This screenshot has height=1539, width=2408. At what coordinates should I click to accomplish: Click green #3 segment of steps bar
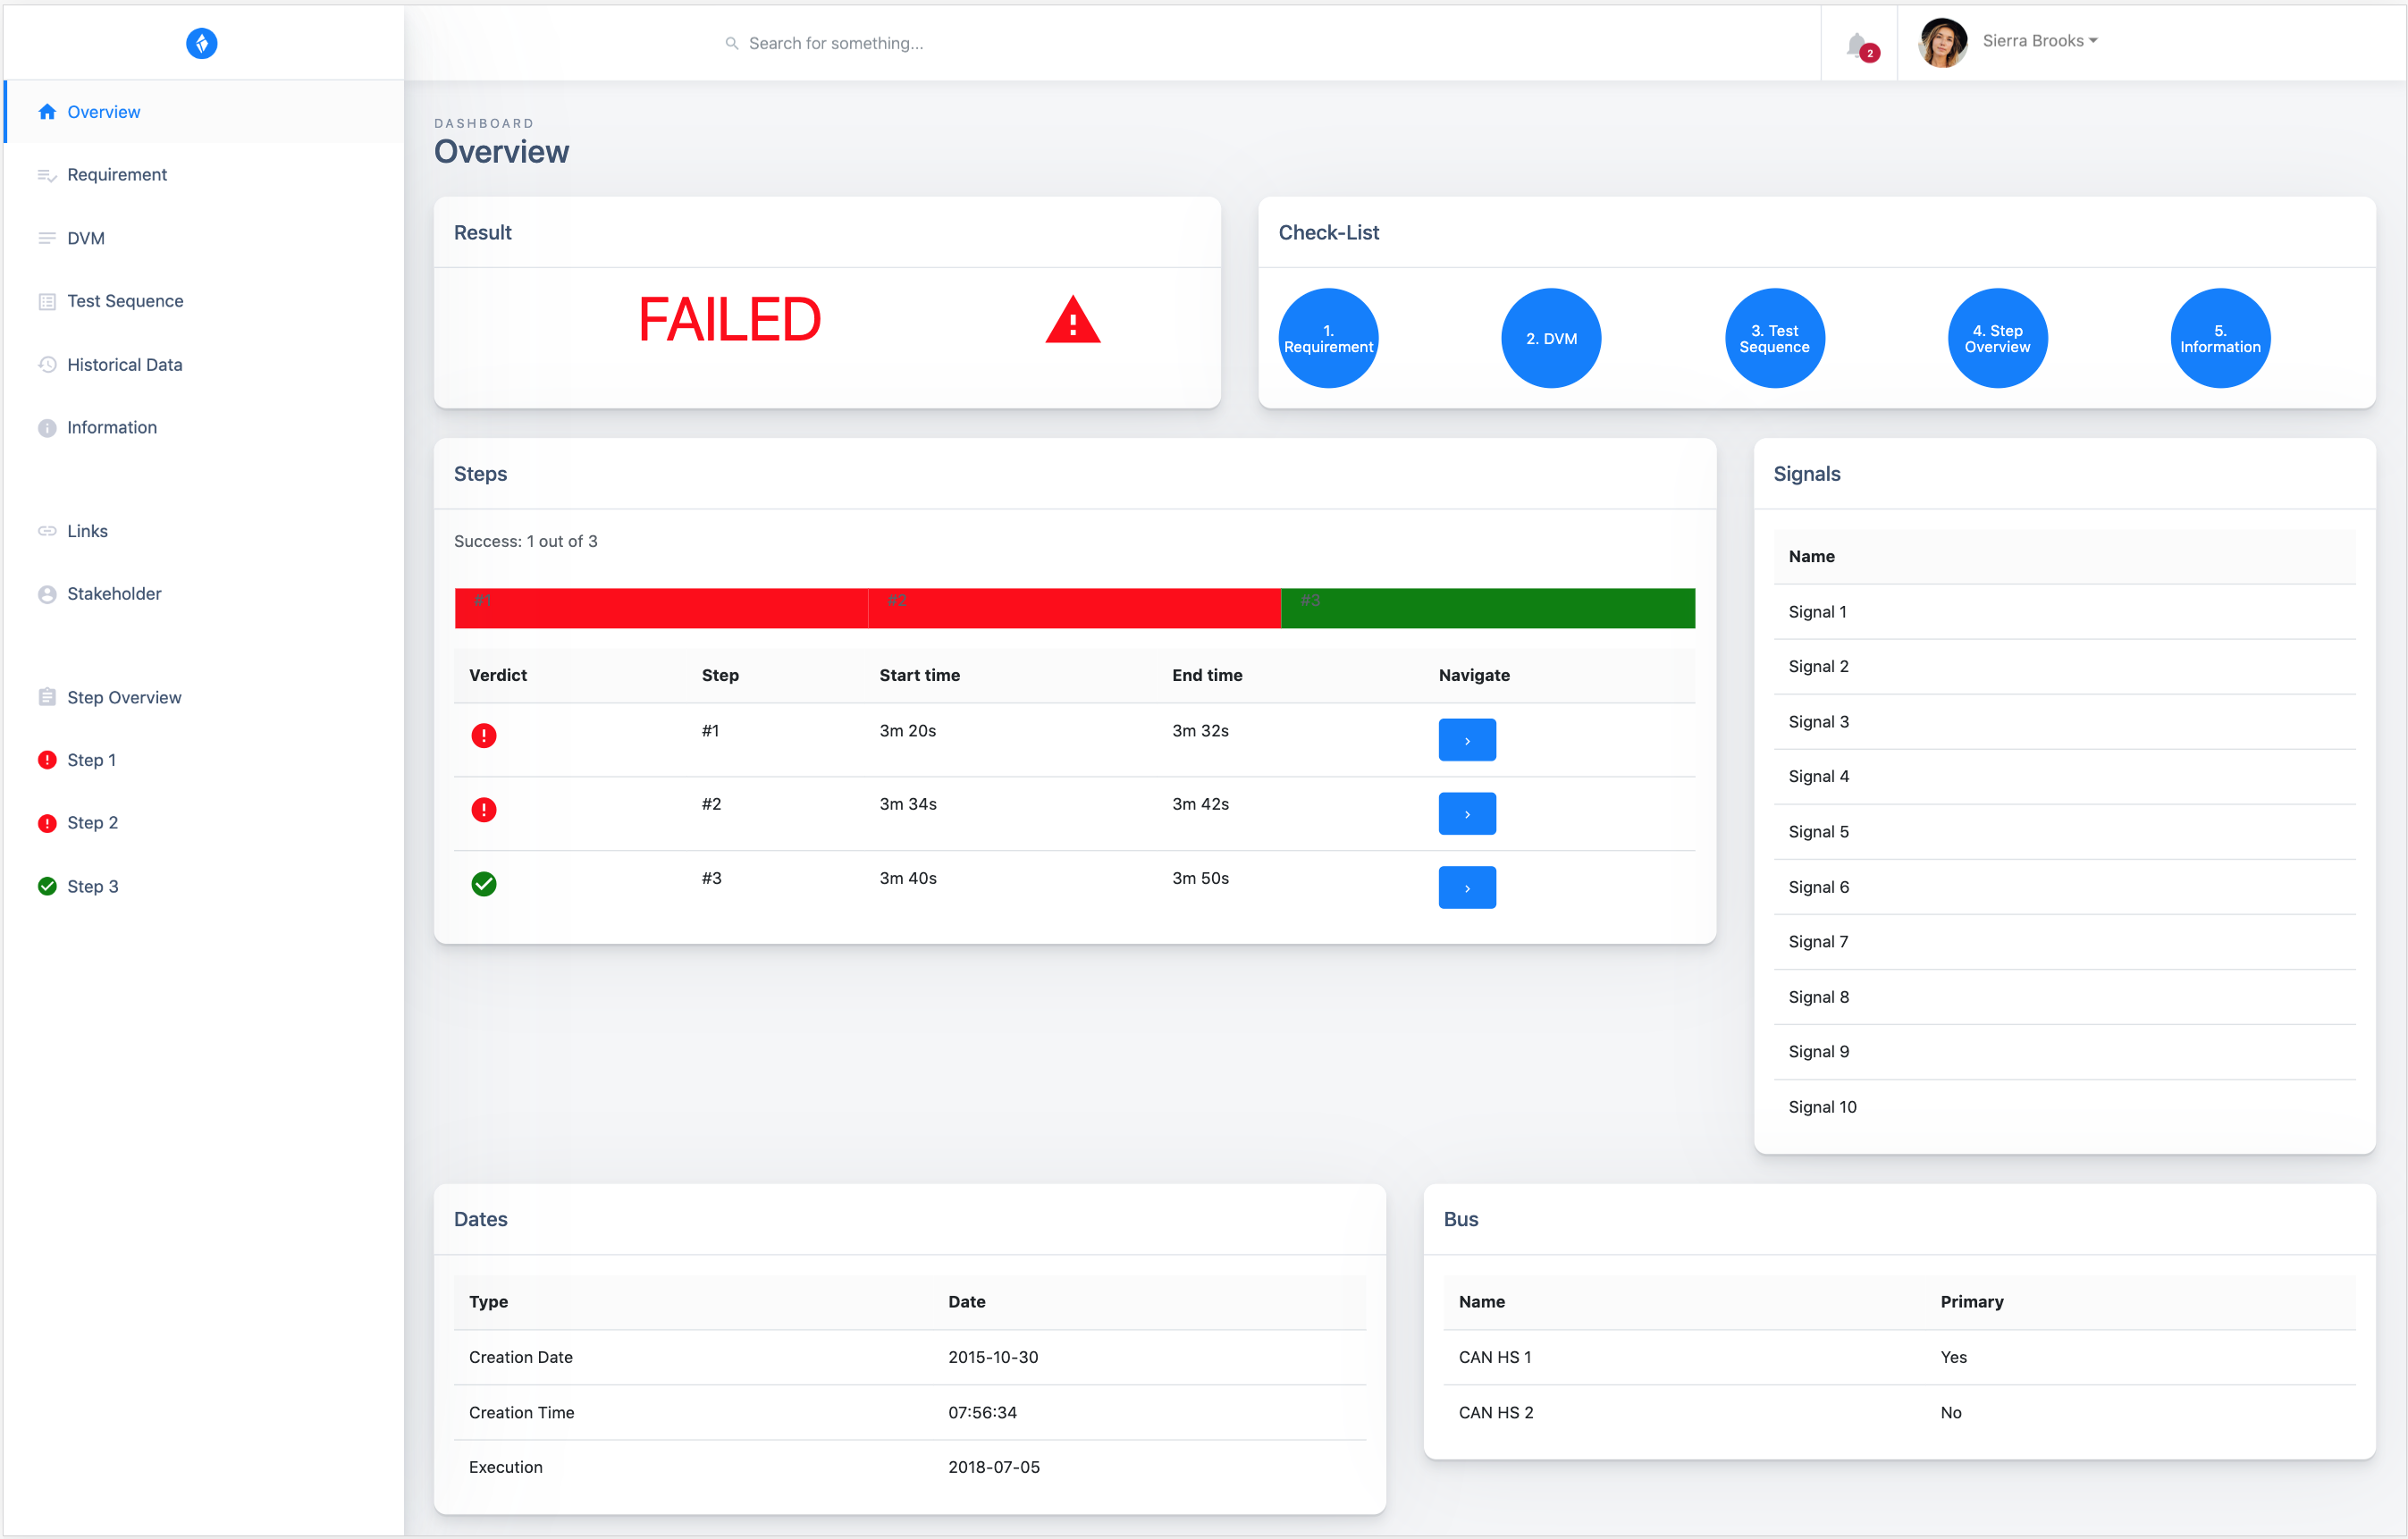(x=1488, y=608)
